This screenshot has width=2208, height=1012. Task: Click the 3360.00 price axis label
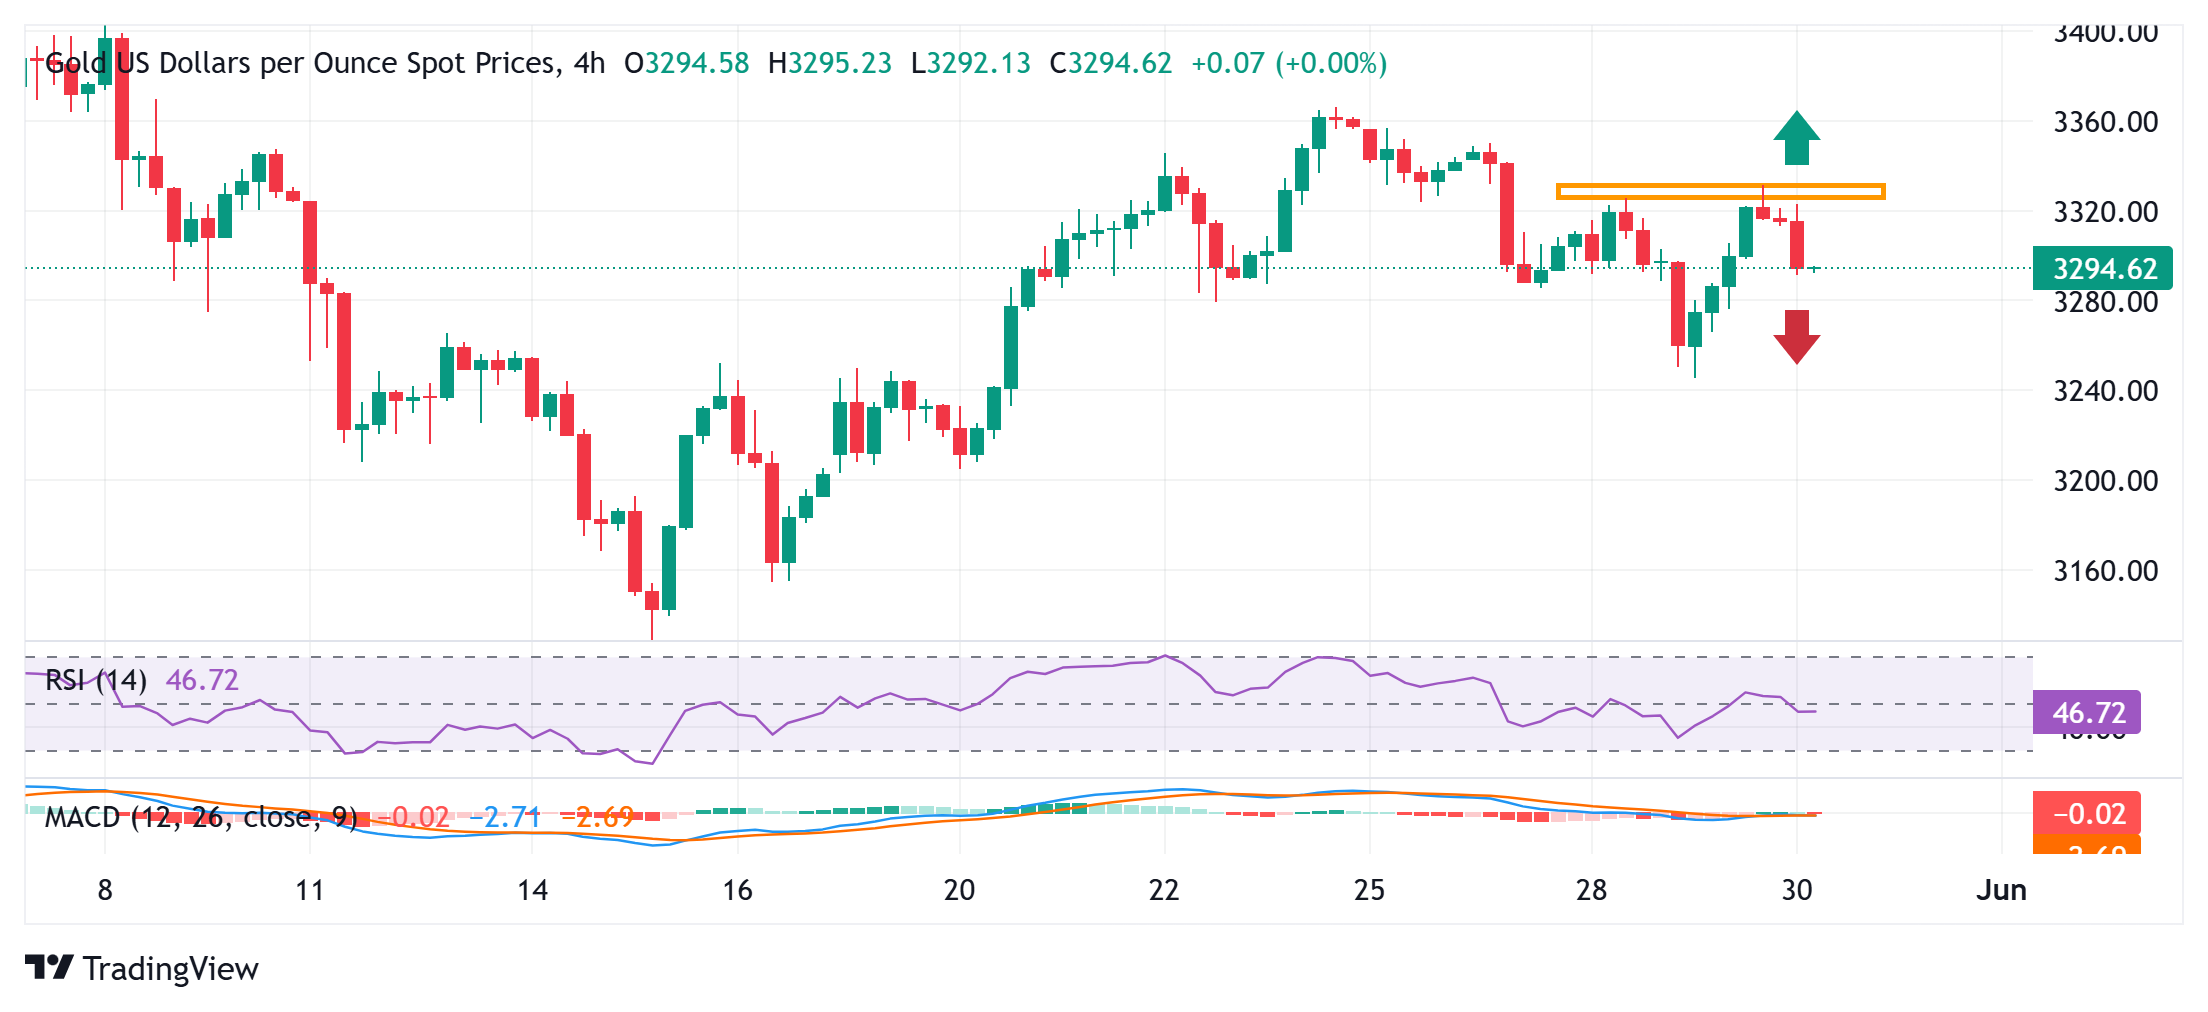coord(2104,122)
